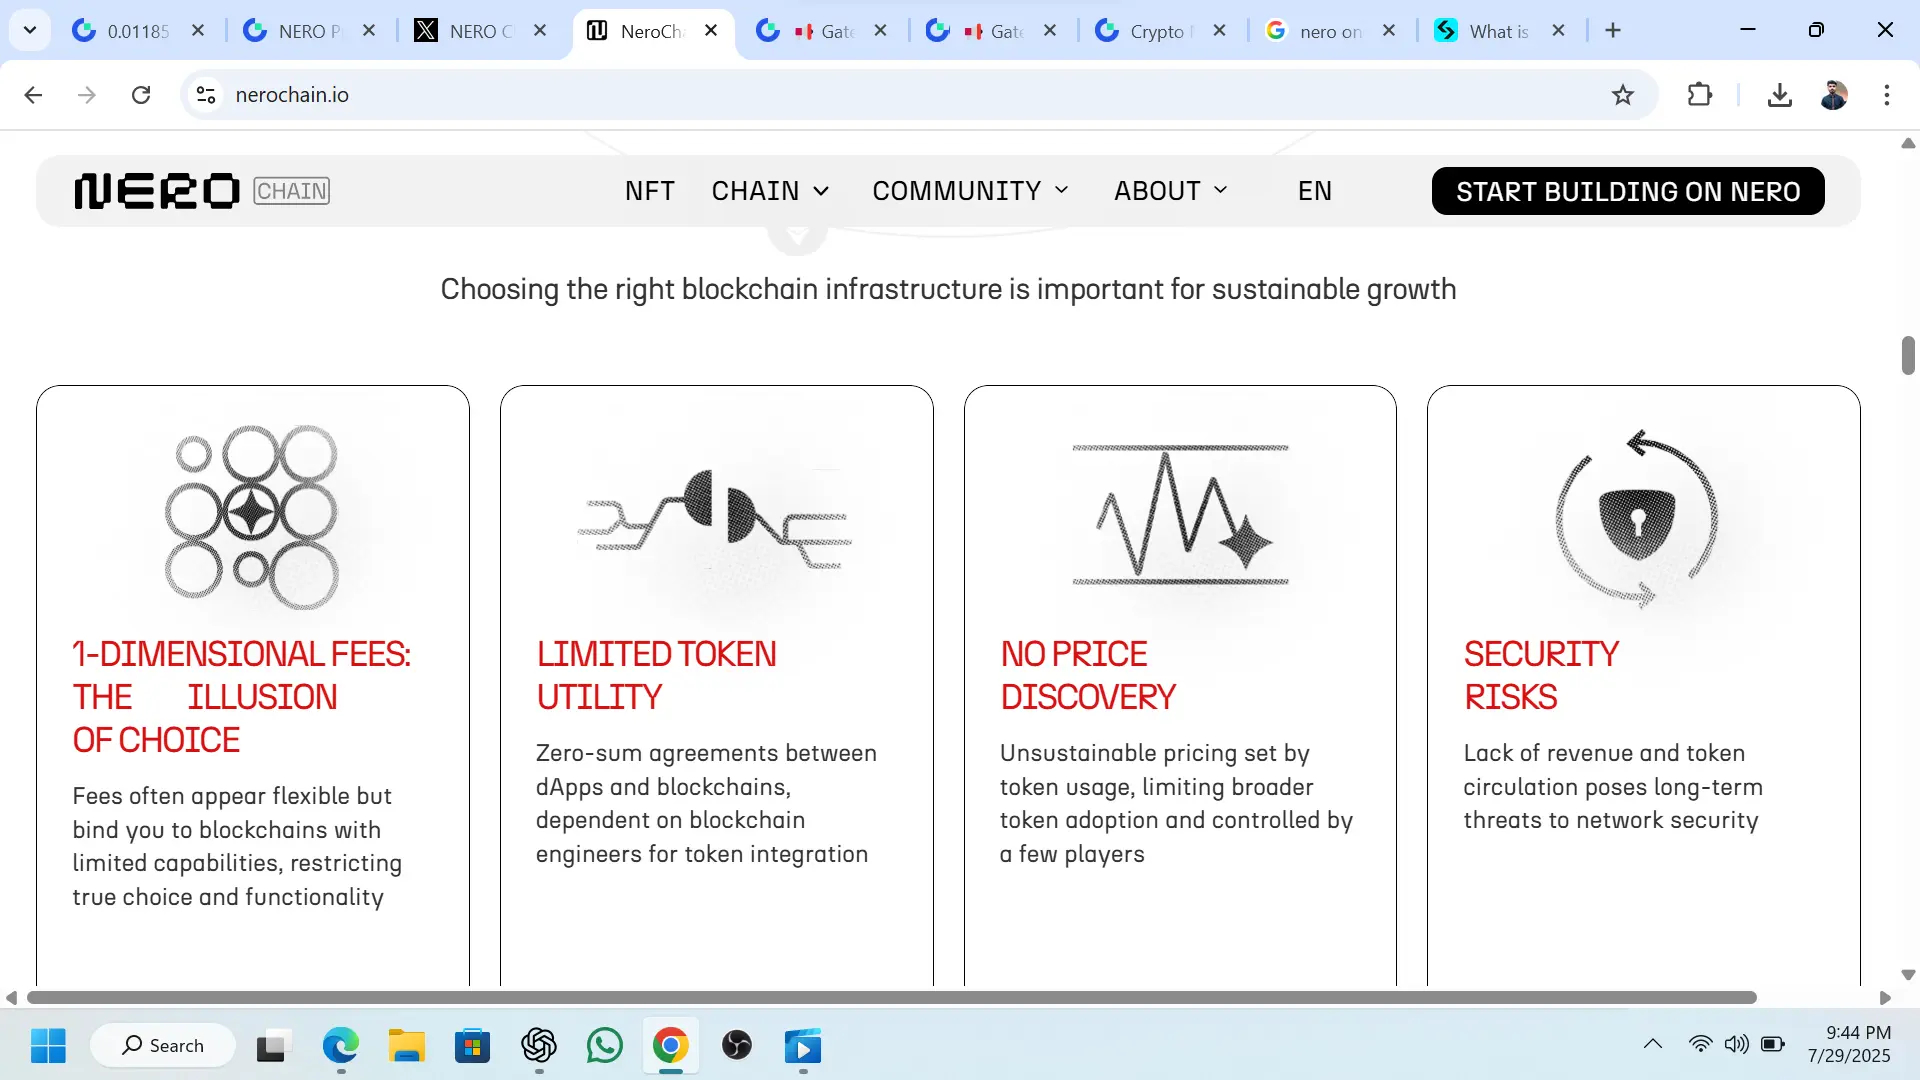This screenshot has width=1920, height=1080.
Task: Bookmark this page with the star icon
Action: (x=1623, y=95)
